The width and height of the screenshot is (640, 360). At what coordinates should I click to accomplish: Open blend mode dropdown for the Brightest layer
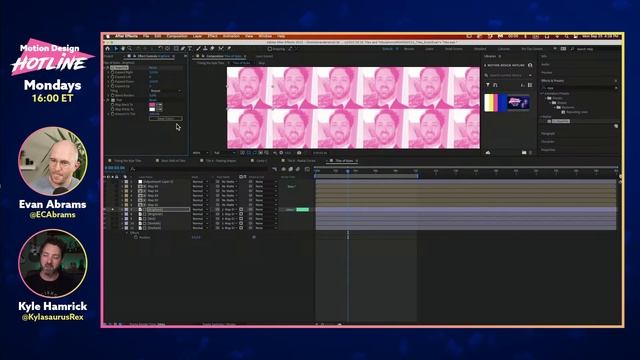click(x=200, y=209)
